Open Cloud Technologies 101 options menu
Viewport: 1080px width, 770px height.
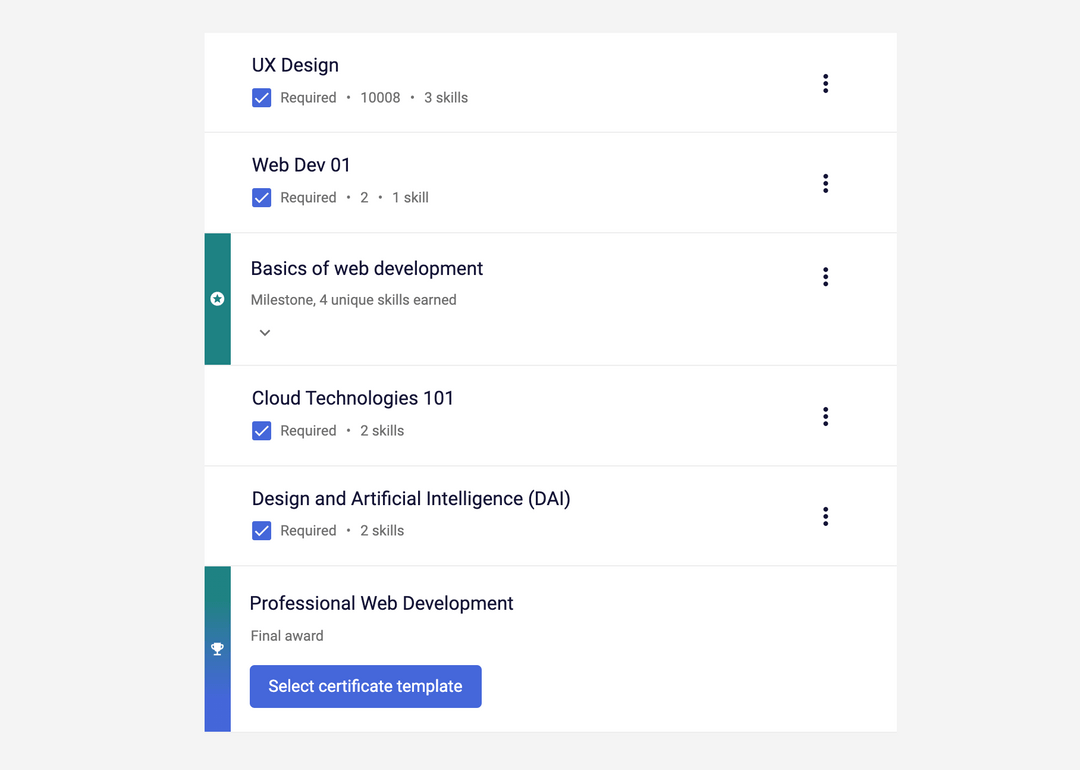point(825,417)
